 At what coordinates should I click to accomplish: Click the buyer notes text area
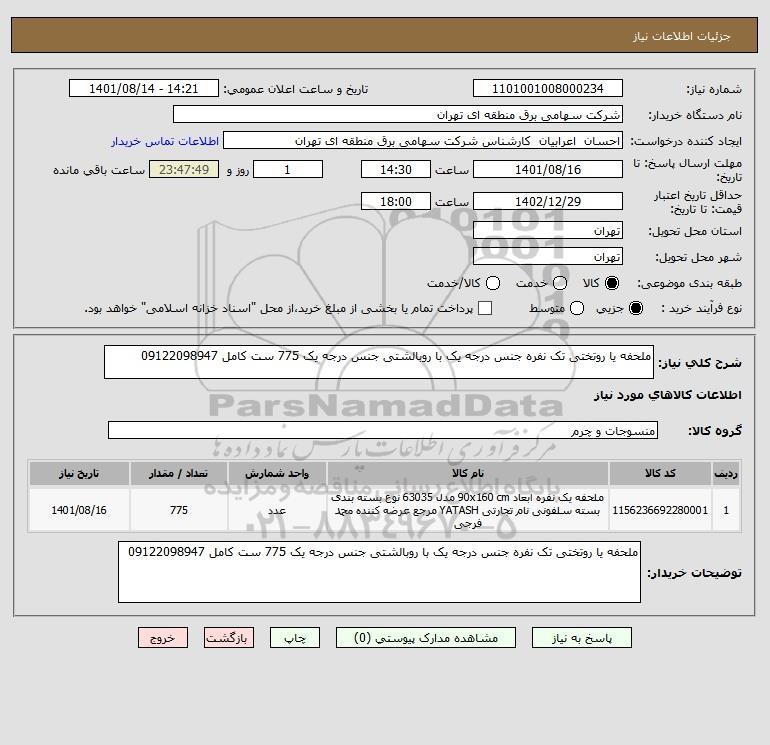tap(379, 572)
